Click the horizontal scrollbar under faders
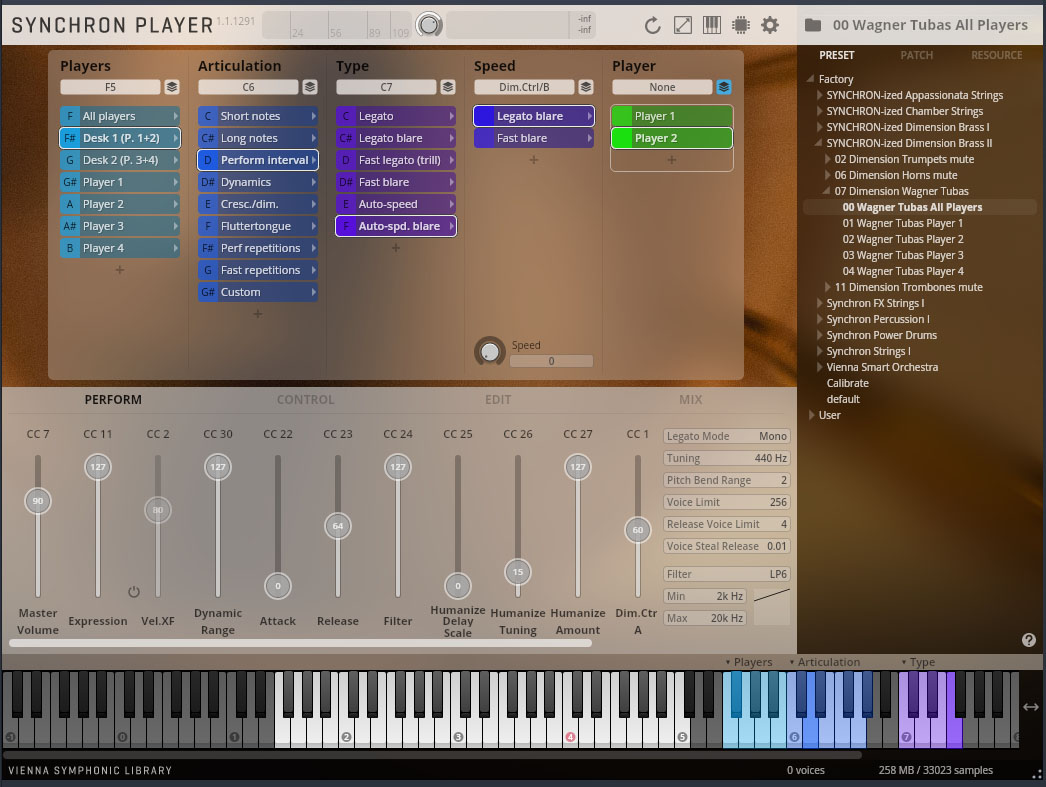This screenshot has height=787, width=1046. [x=300, y=643]
